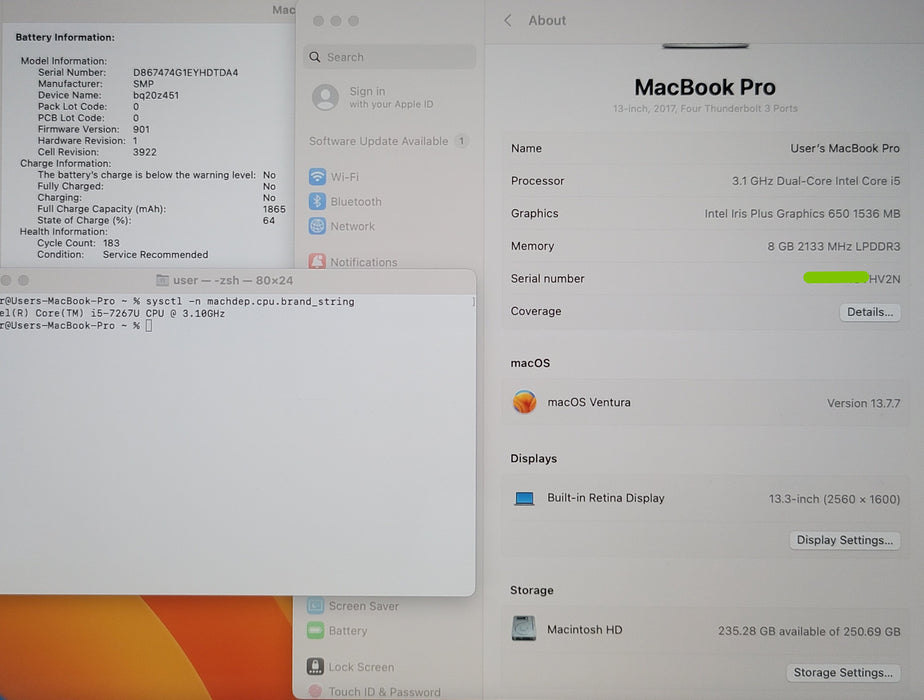Click the sysctl machdep.cpu.brand_string command line

(250, 301)
